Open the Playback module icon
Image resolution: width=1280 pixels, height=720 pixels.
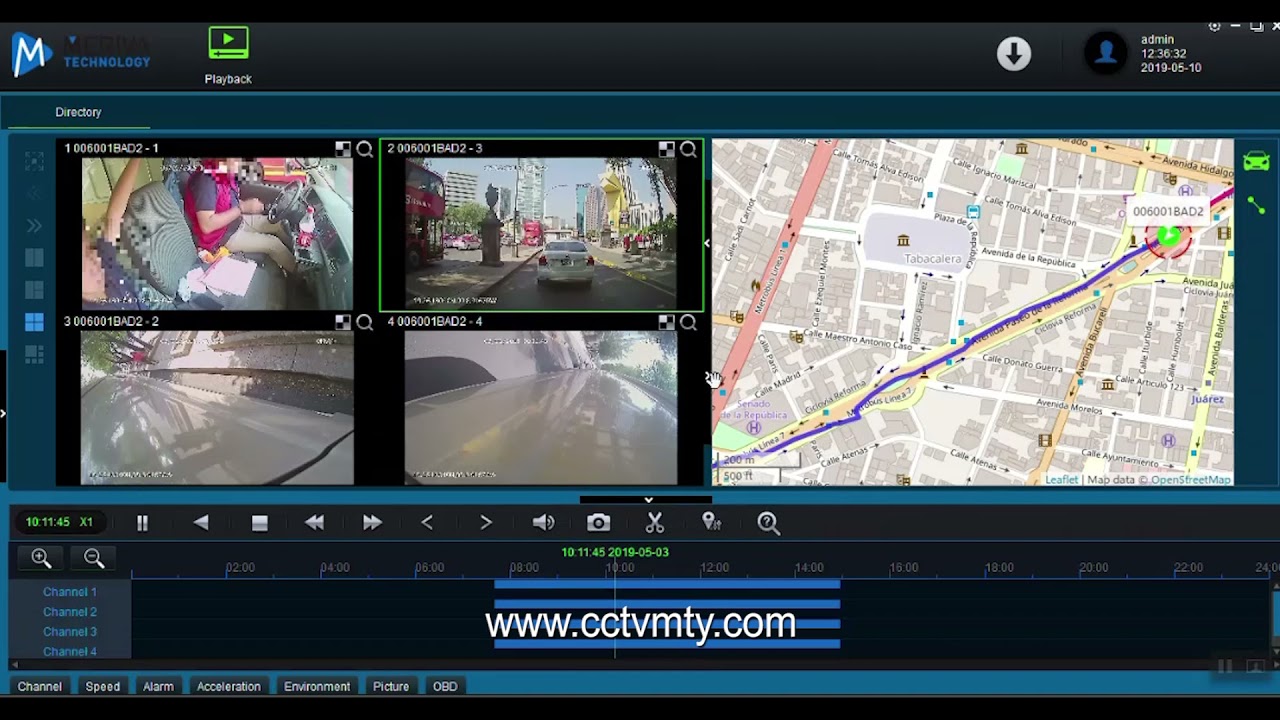[x=228, y=45]
